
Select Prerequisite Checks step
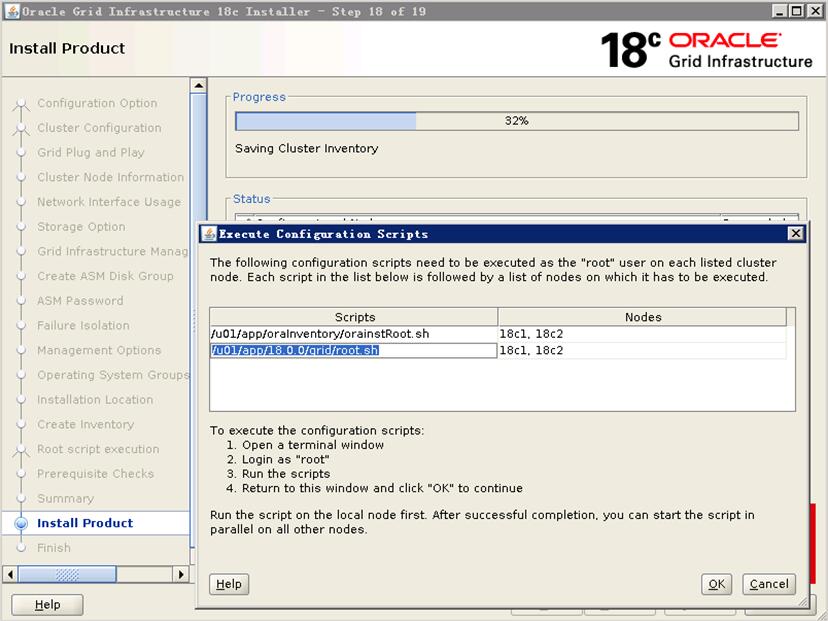coord(96,474)
